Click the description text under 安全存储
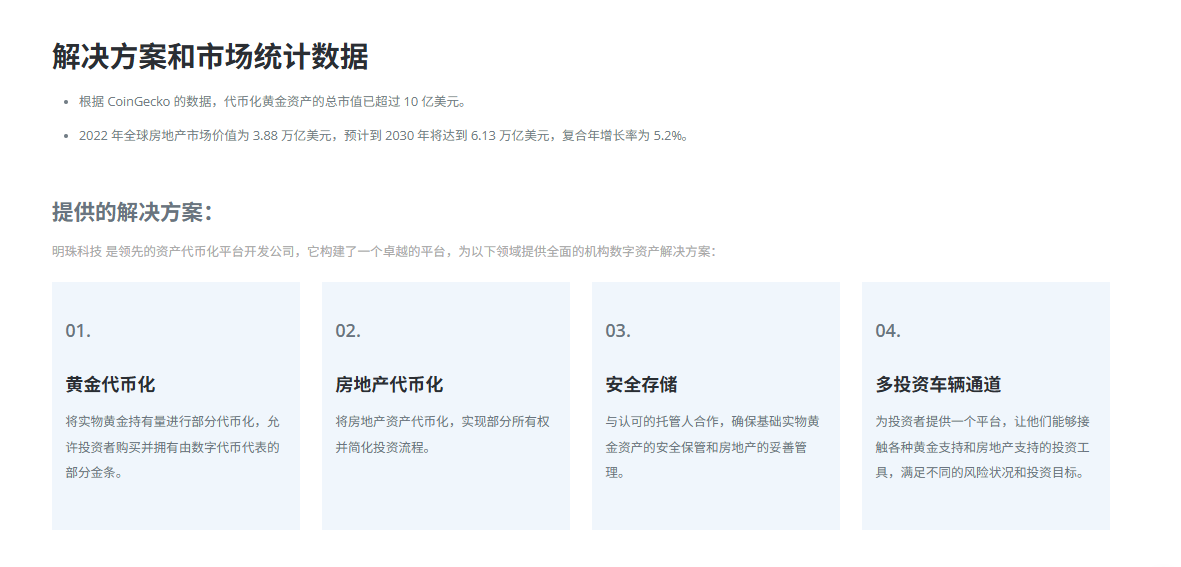Viewport: 1181px width, 567px height. pos(713,447)
